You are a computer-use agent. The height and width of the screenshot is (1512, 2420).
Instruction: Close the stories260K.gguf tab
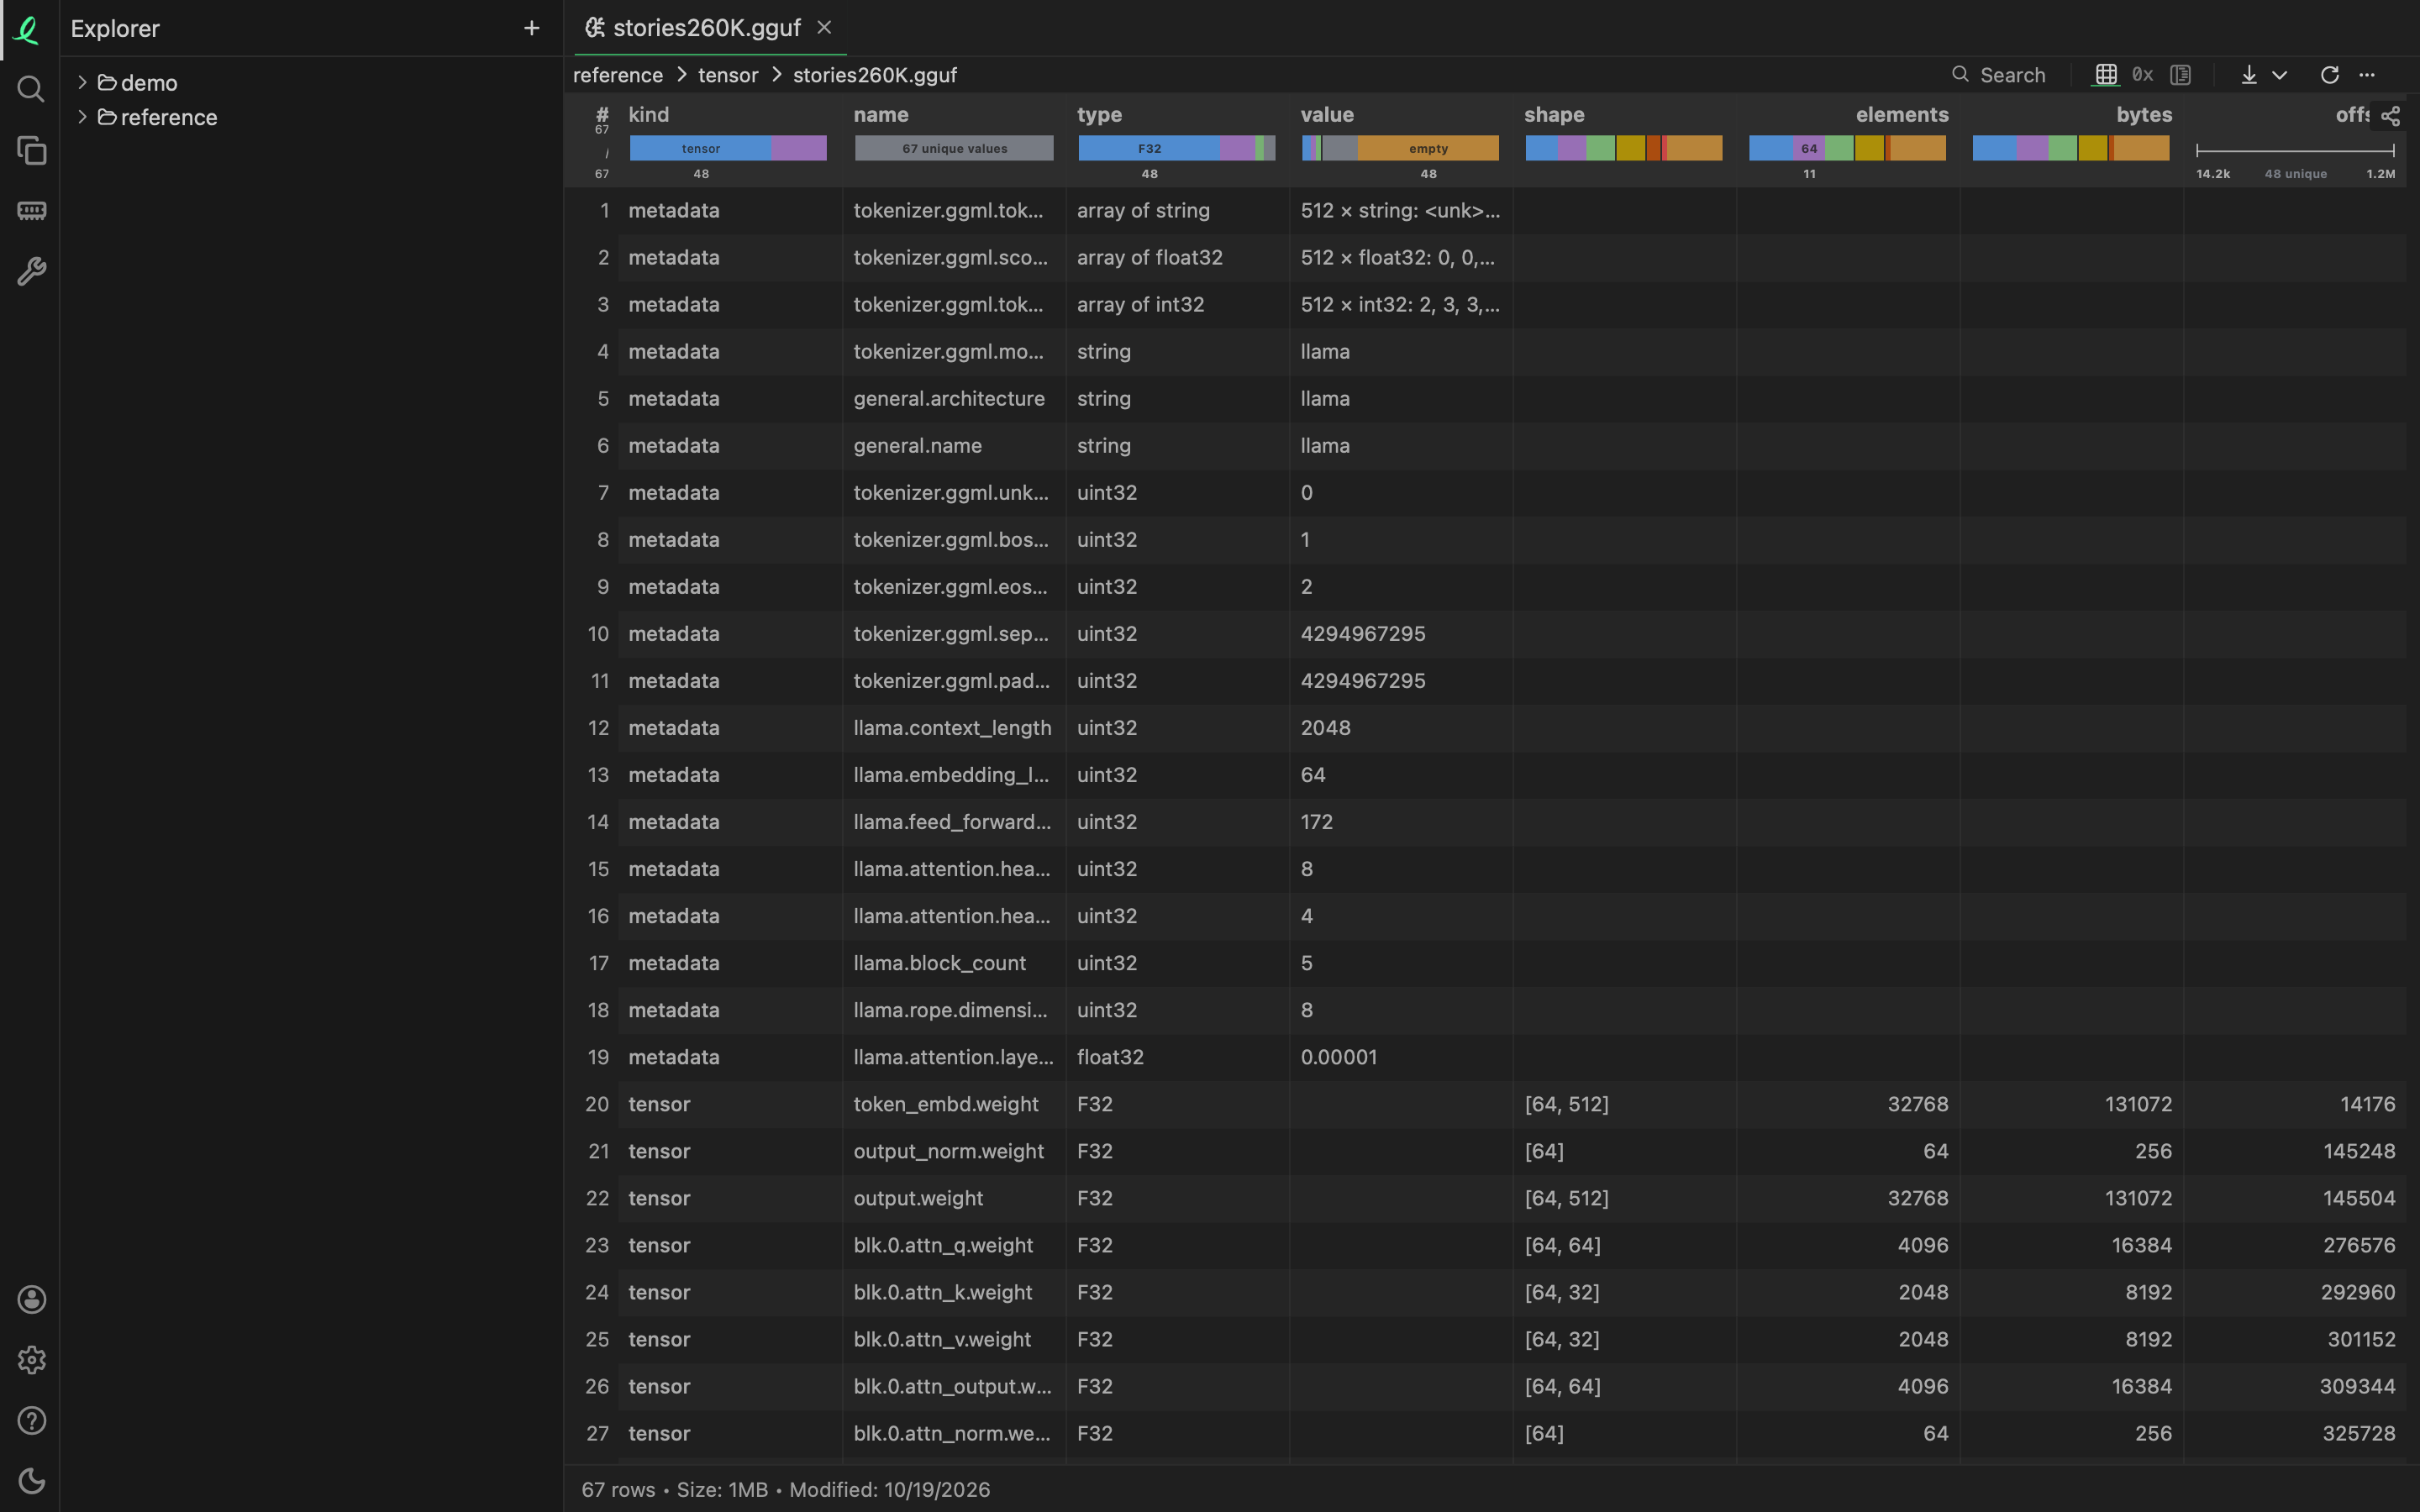(x=824, y=28)
